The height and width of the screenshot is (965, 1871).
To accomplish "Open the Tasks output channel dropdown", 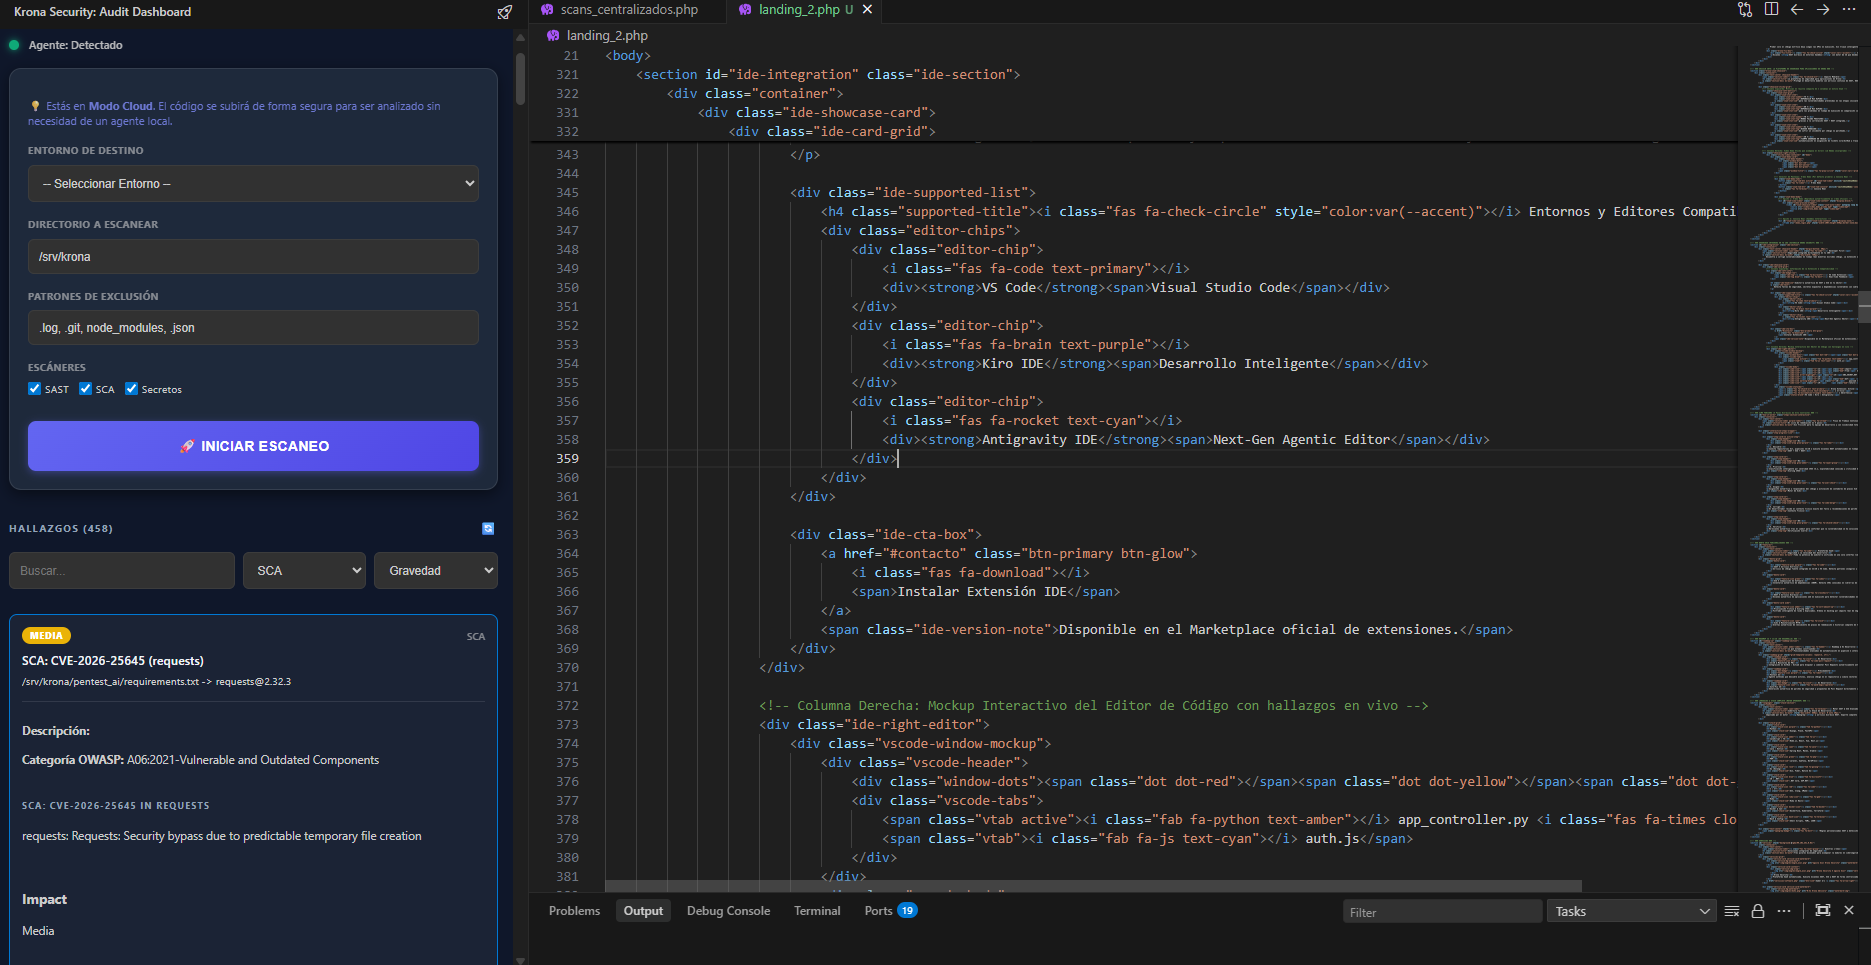I will pos(1632,911).
